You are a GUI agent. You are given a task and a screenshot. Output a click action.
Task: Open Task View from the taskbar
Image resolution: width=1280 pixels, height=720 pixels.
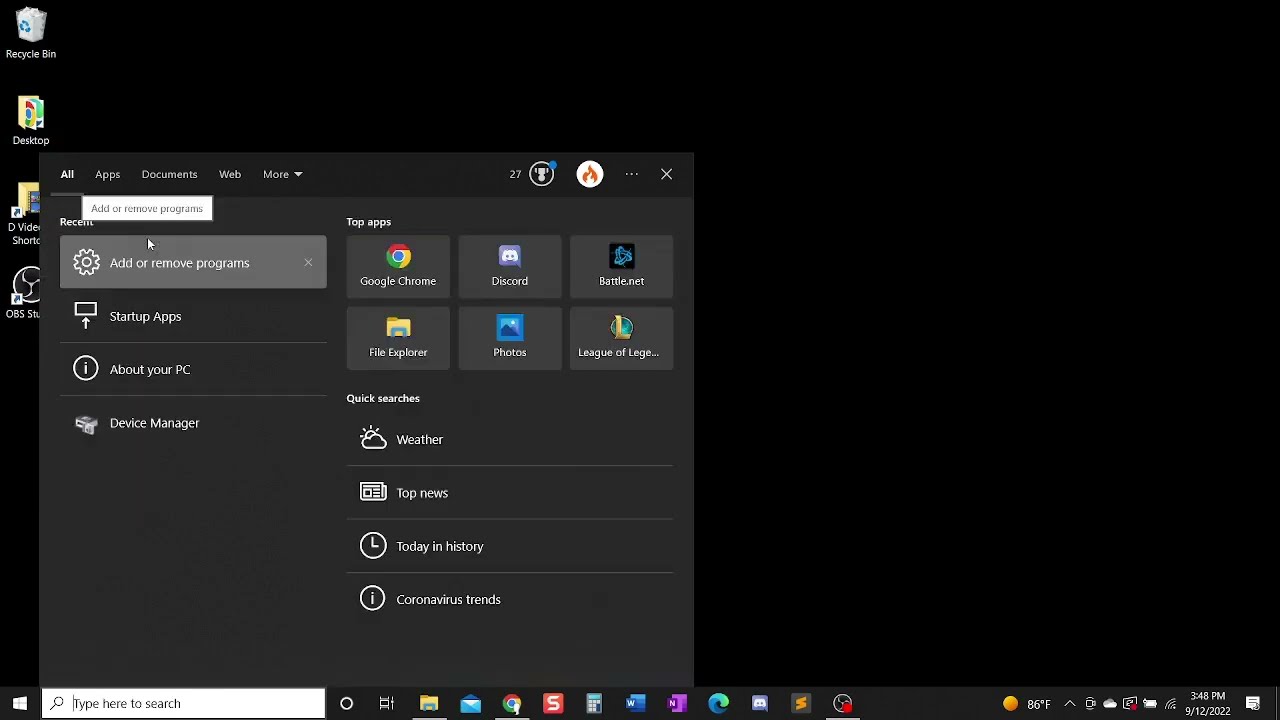387,703
